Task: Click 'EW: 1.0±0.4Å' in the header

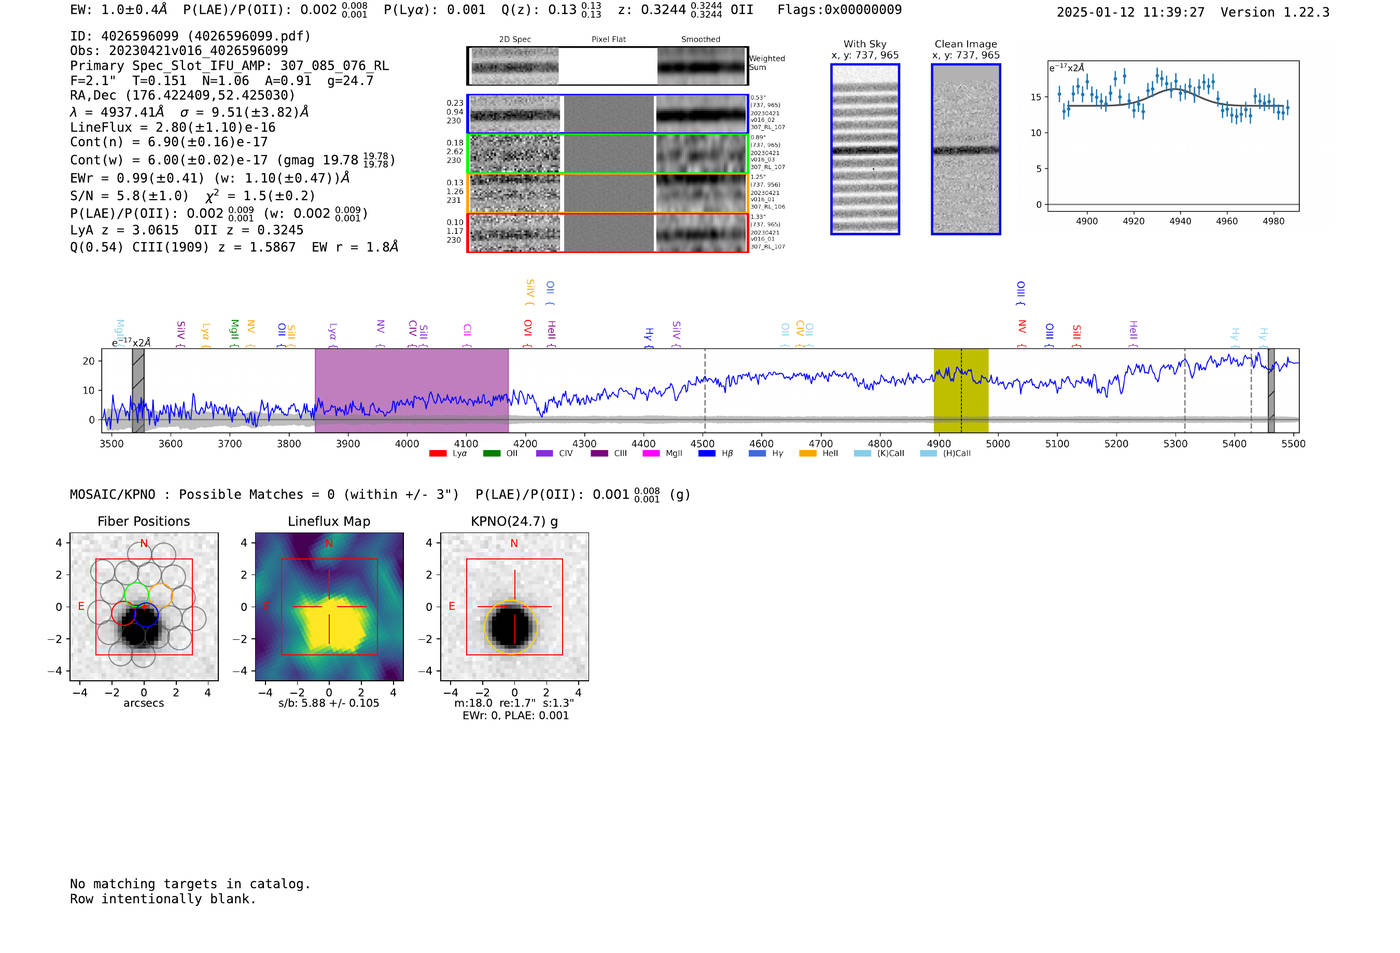Action: (119, 10)
